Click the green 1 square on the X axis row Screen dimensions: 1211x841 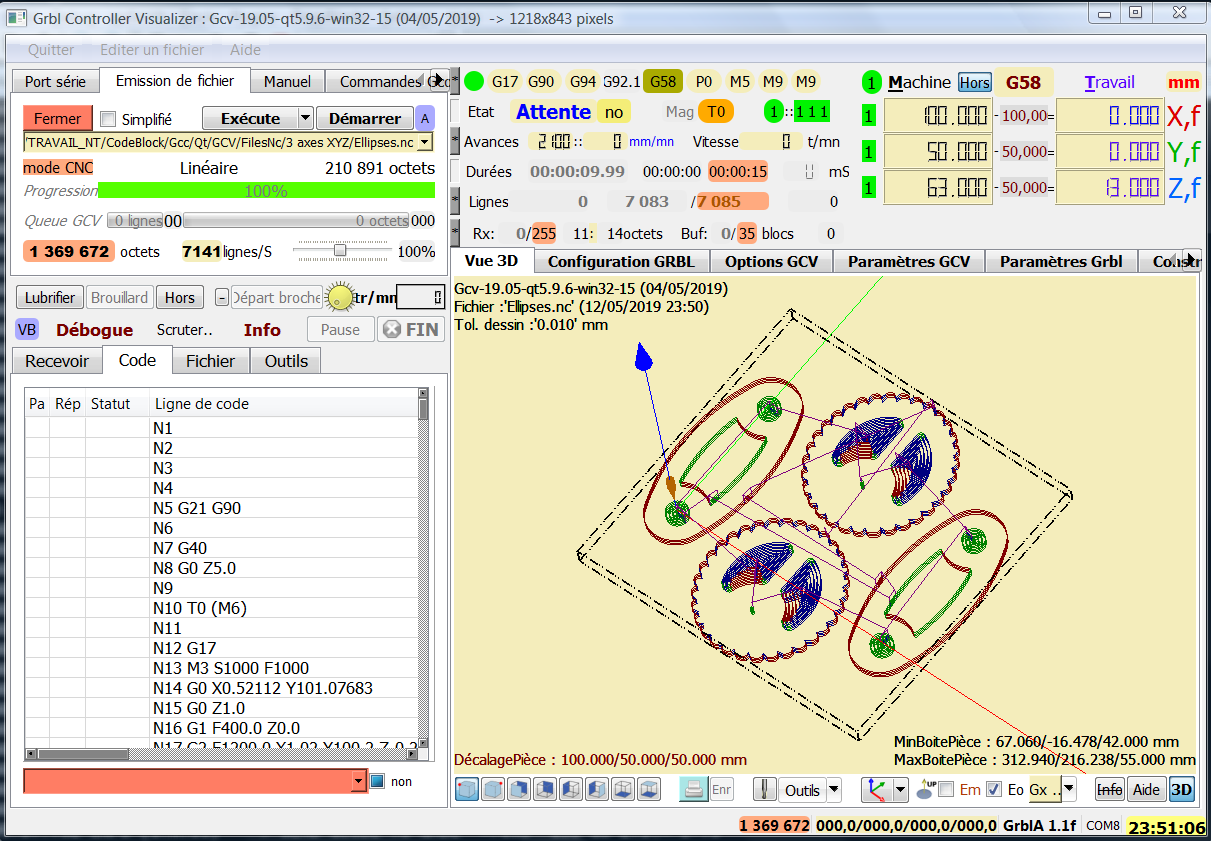[x=868, y=117]
